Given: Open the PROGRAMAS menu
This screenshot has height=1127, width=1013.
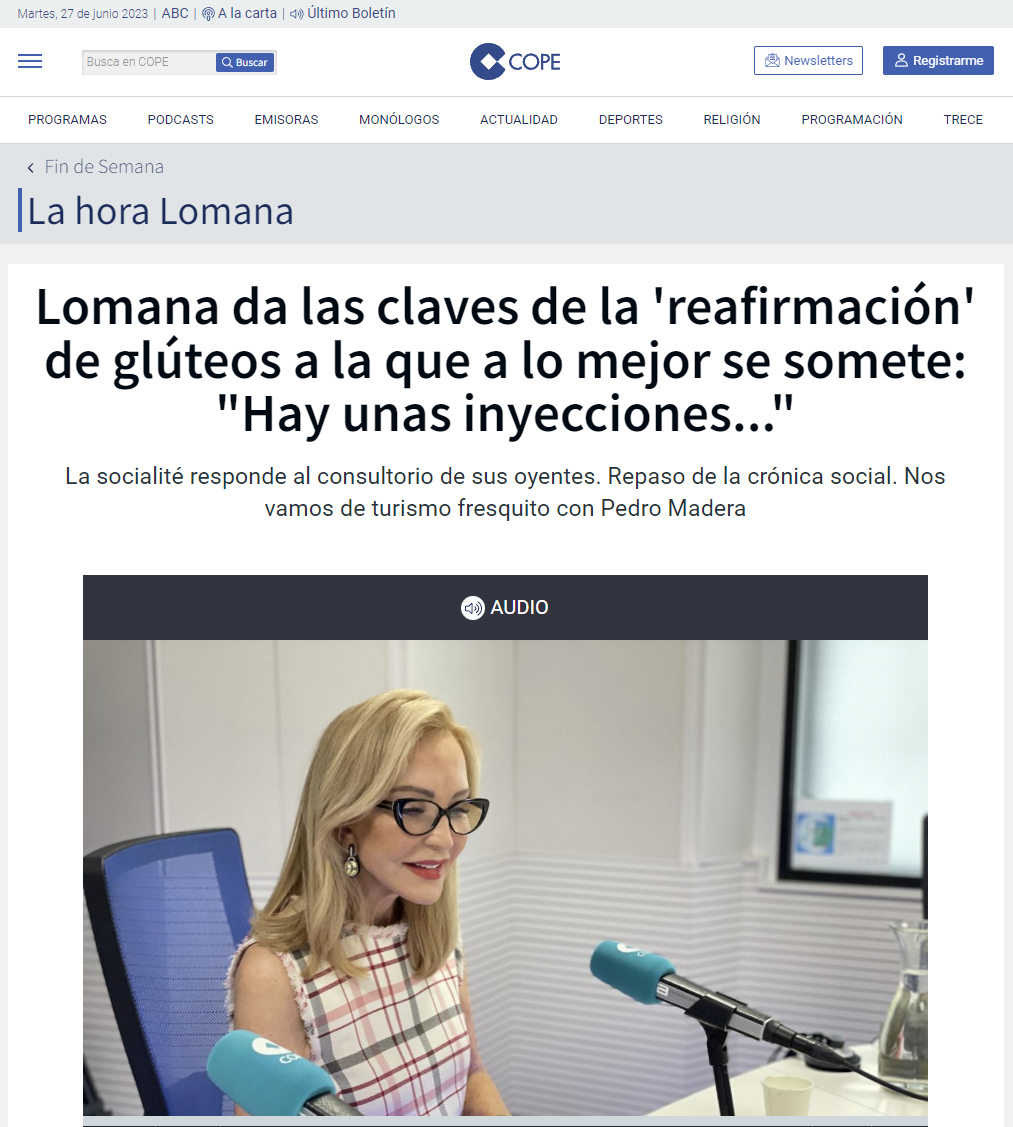Looking at the screenshot, I should 68,120.
